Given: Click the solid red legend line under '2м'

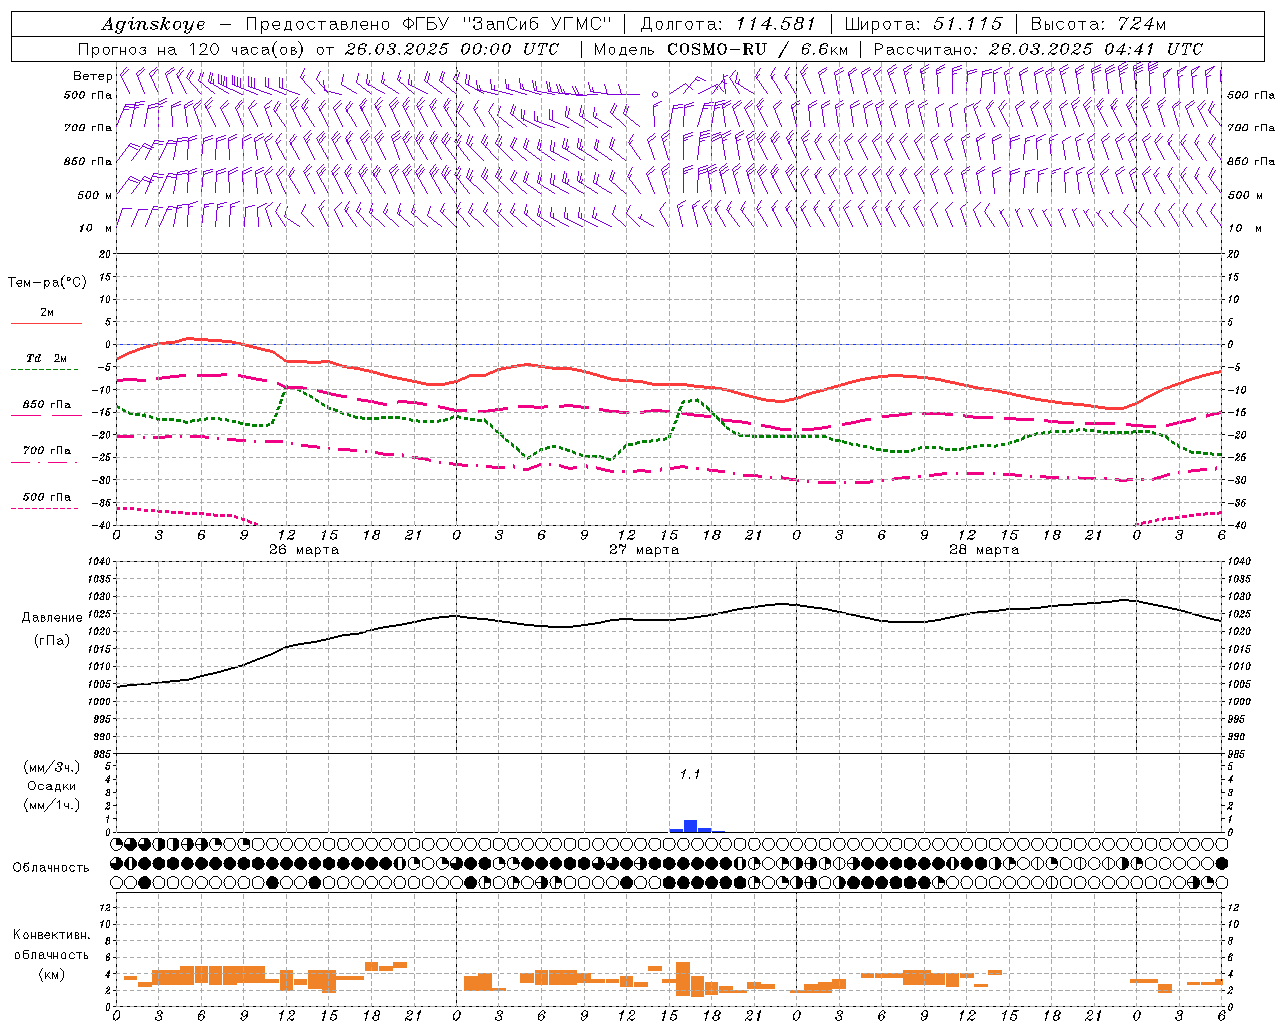Looking at the screenshot, I should 46,323.
